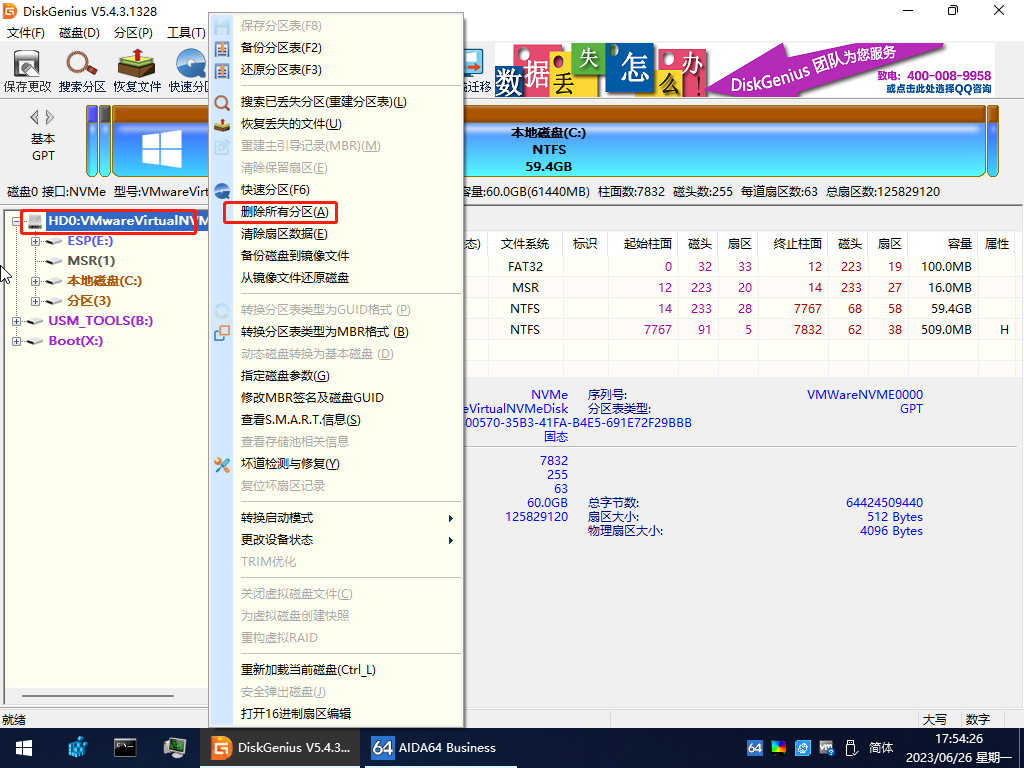
Task: Click the previous disk arrow above 基本 GPT
Action: click(x=34, y=118)
